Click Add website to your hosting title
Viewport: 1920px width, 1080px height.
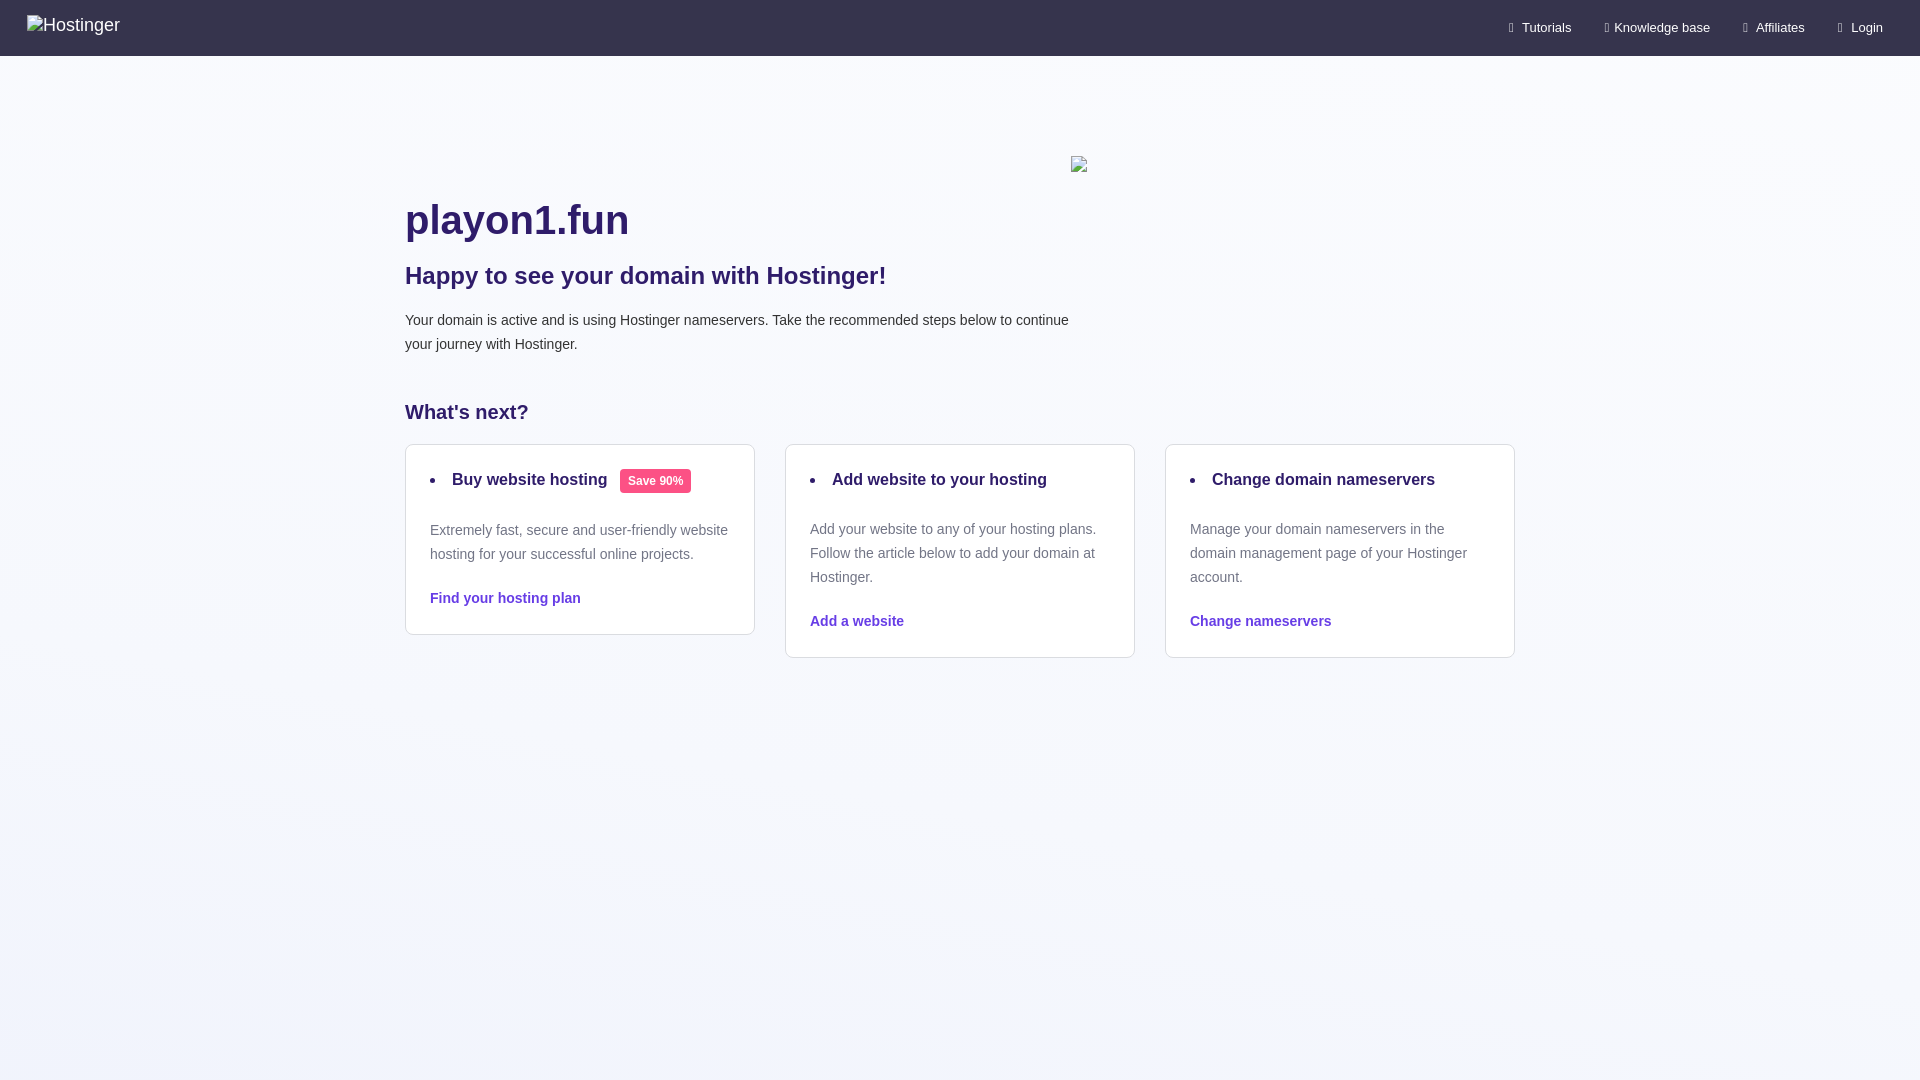pyautogui.click(x=939, y=480)
